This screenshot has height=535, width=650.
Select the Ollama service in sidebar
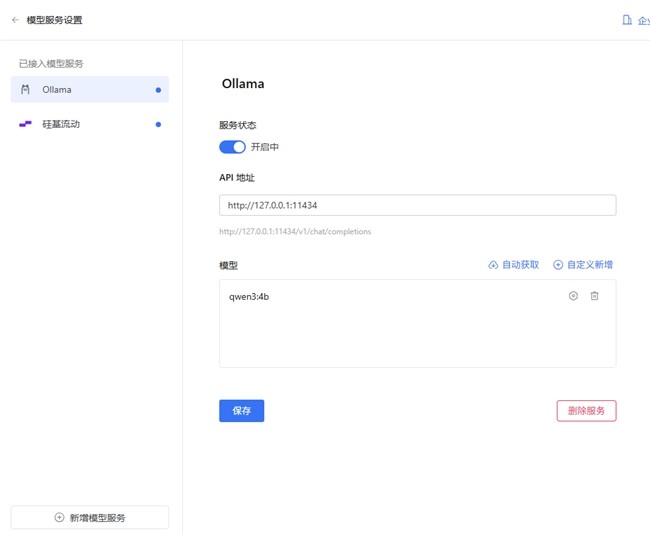click(x=89, y=90)
